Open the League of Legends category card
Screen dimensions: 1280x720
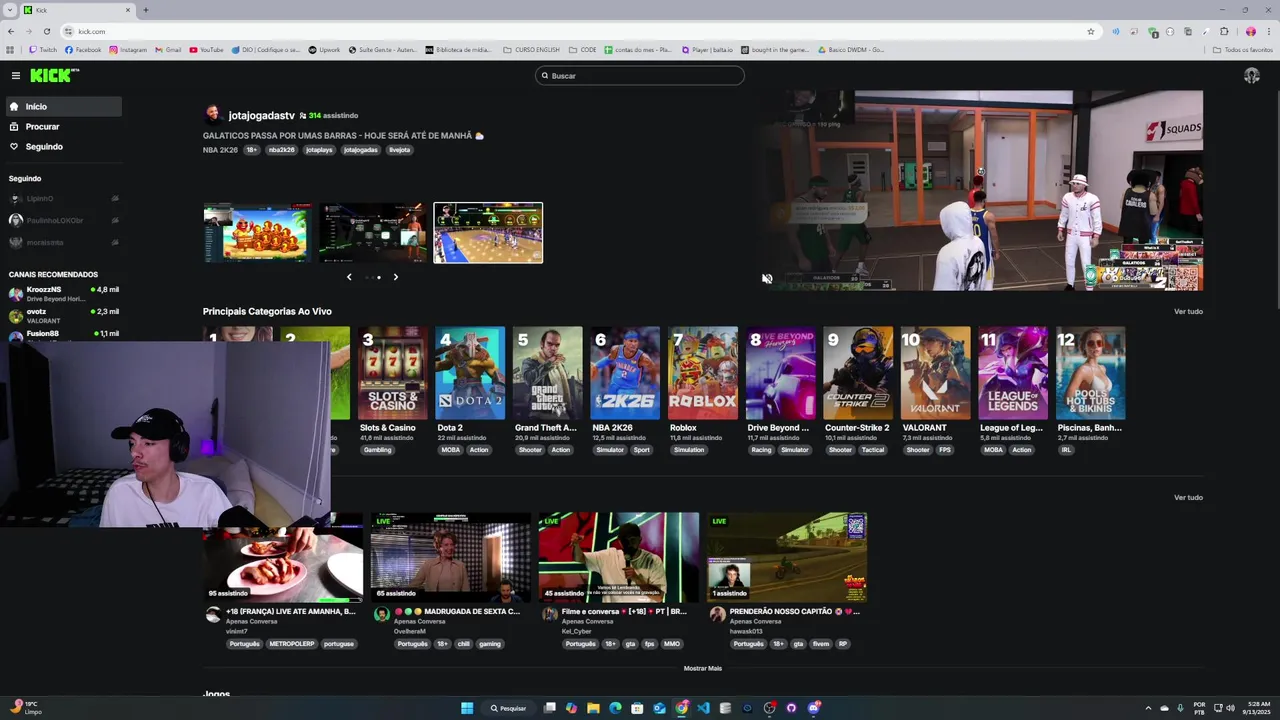click(1013, 373)
